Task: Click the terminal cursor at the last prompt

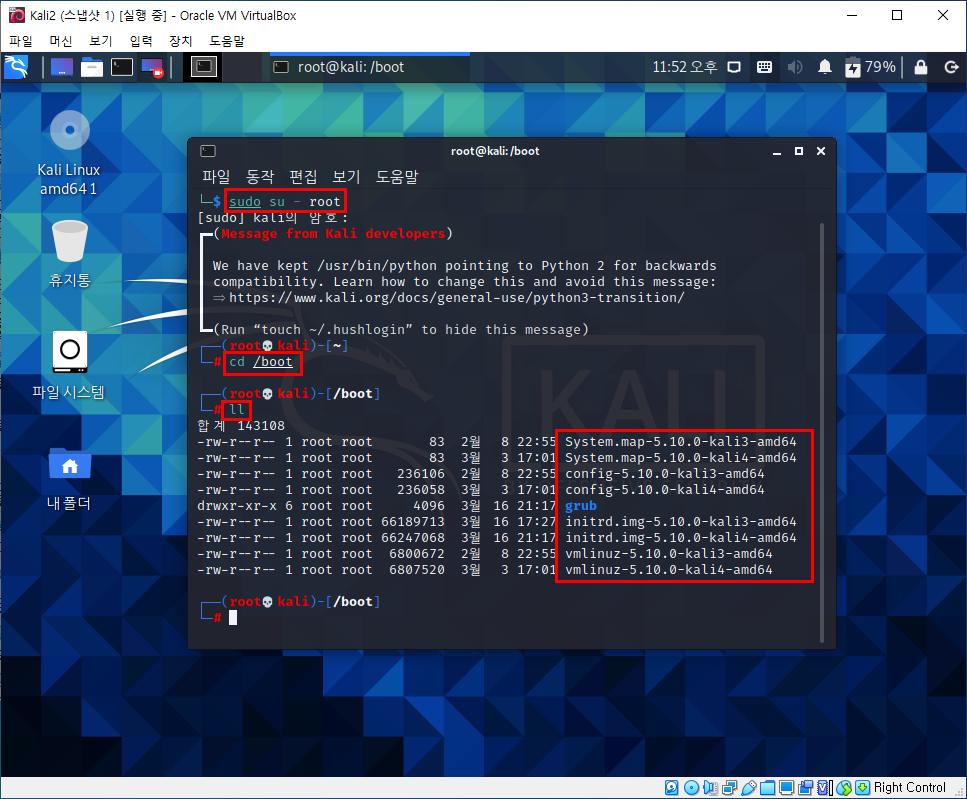Action: point(233,618)
